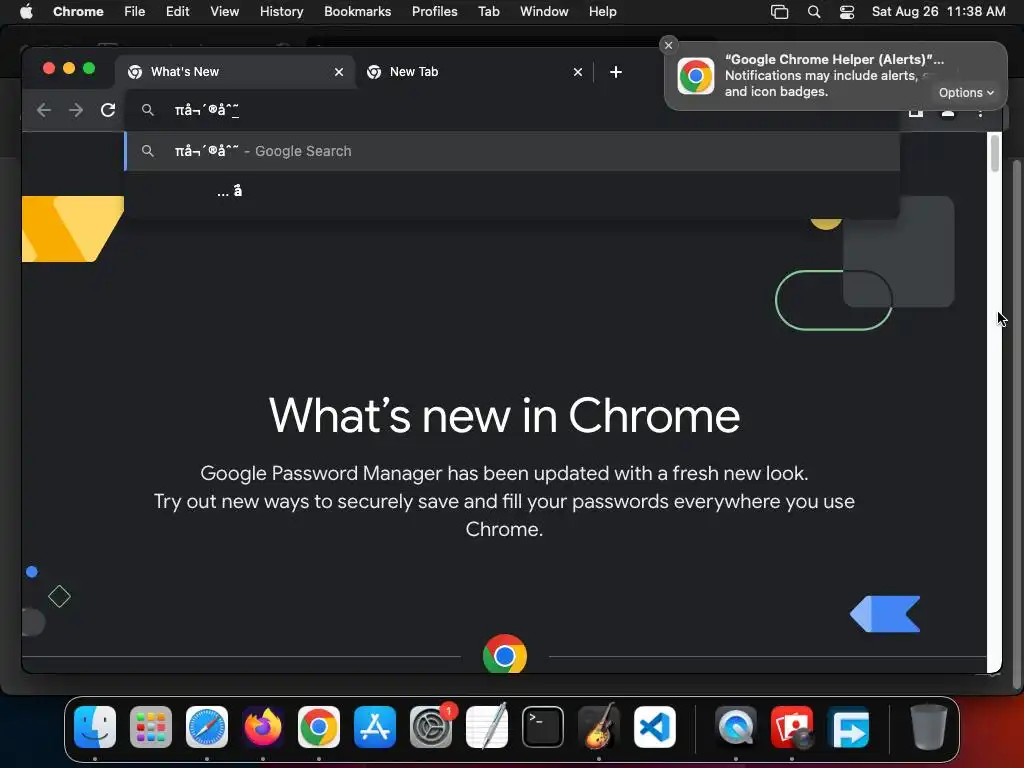Open the View menu
This screenshot has height=768, width=1024.
(225, 12)
